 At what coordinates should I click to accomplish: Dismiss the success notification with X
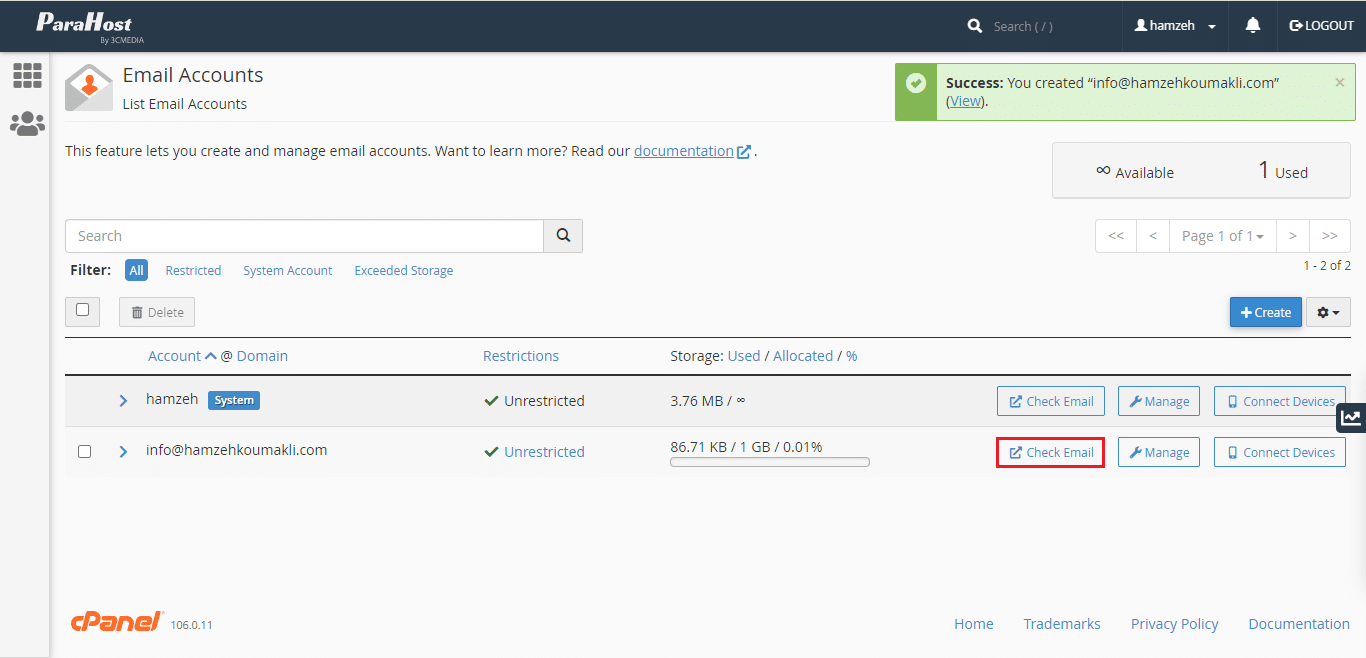(x=1339, y=83)
